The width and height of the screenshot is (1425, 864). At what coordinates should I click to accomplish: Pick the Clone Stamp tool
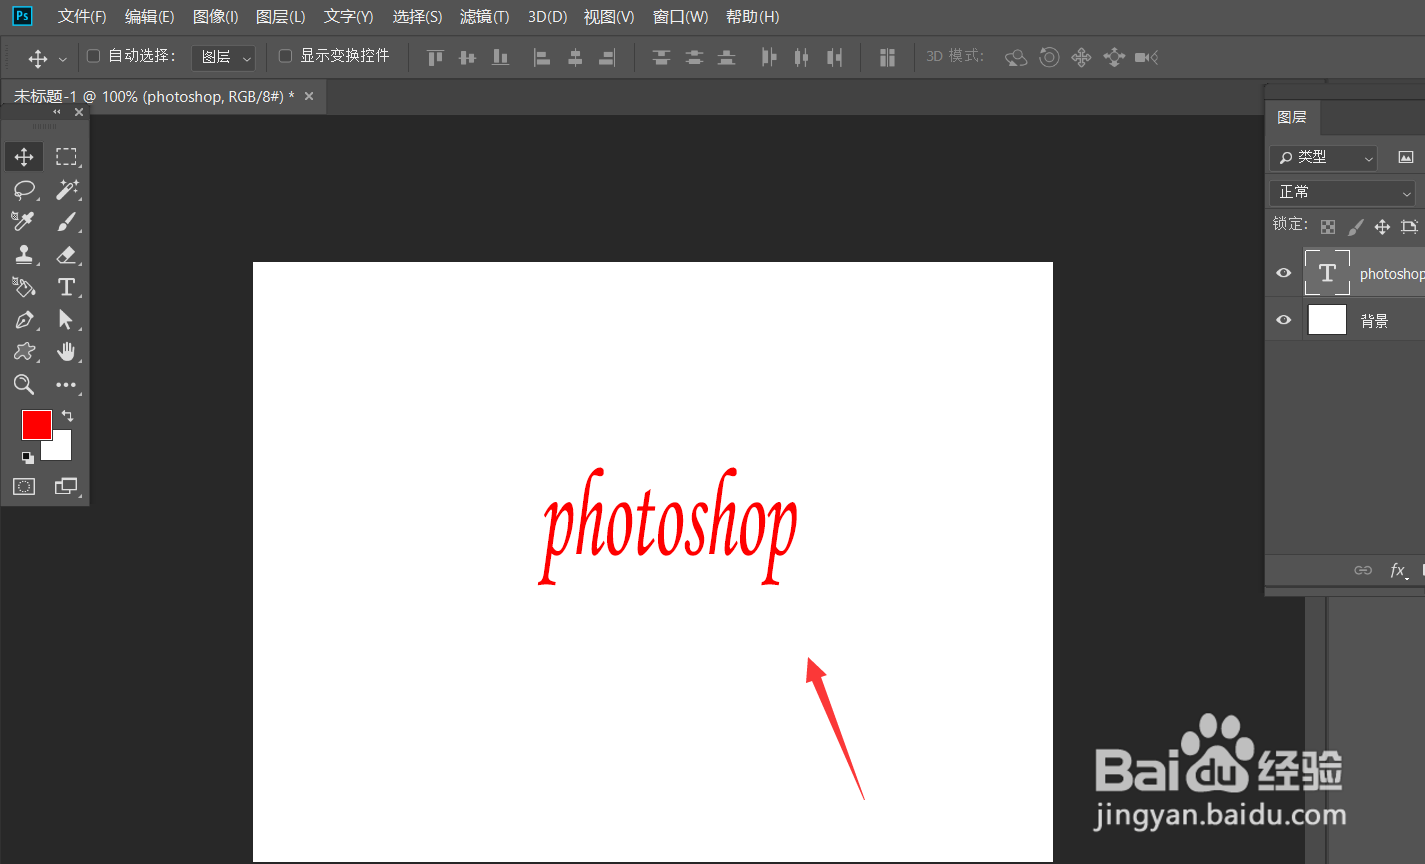click(x=24, y=254)
